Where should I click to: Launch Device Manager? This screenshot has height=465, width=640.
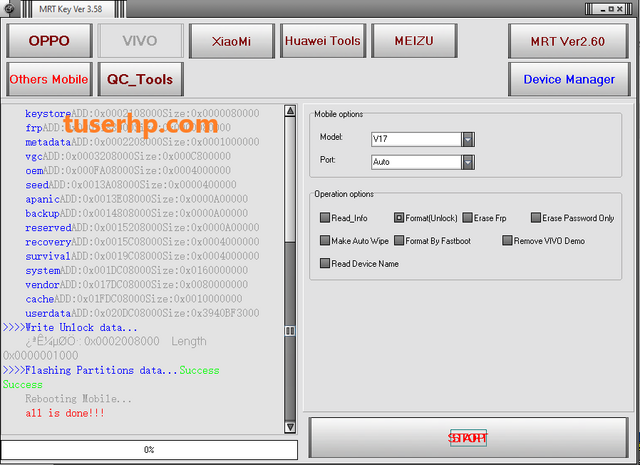coord(569,79)
